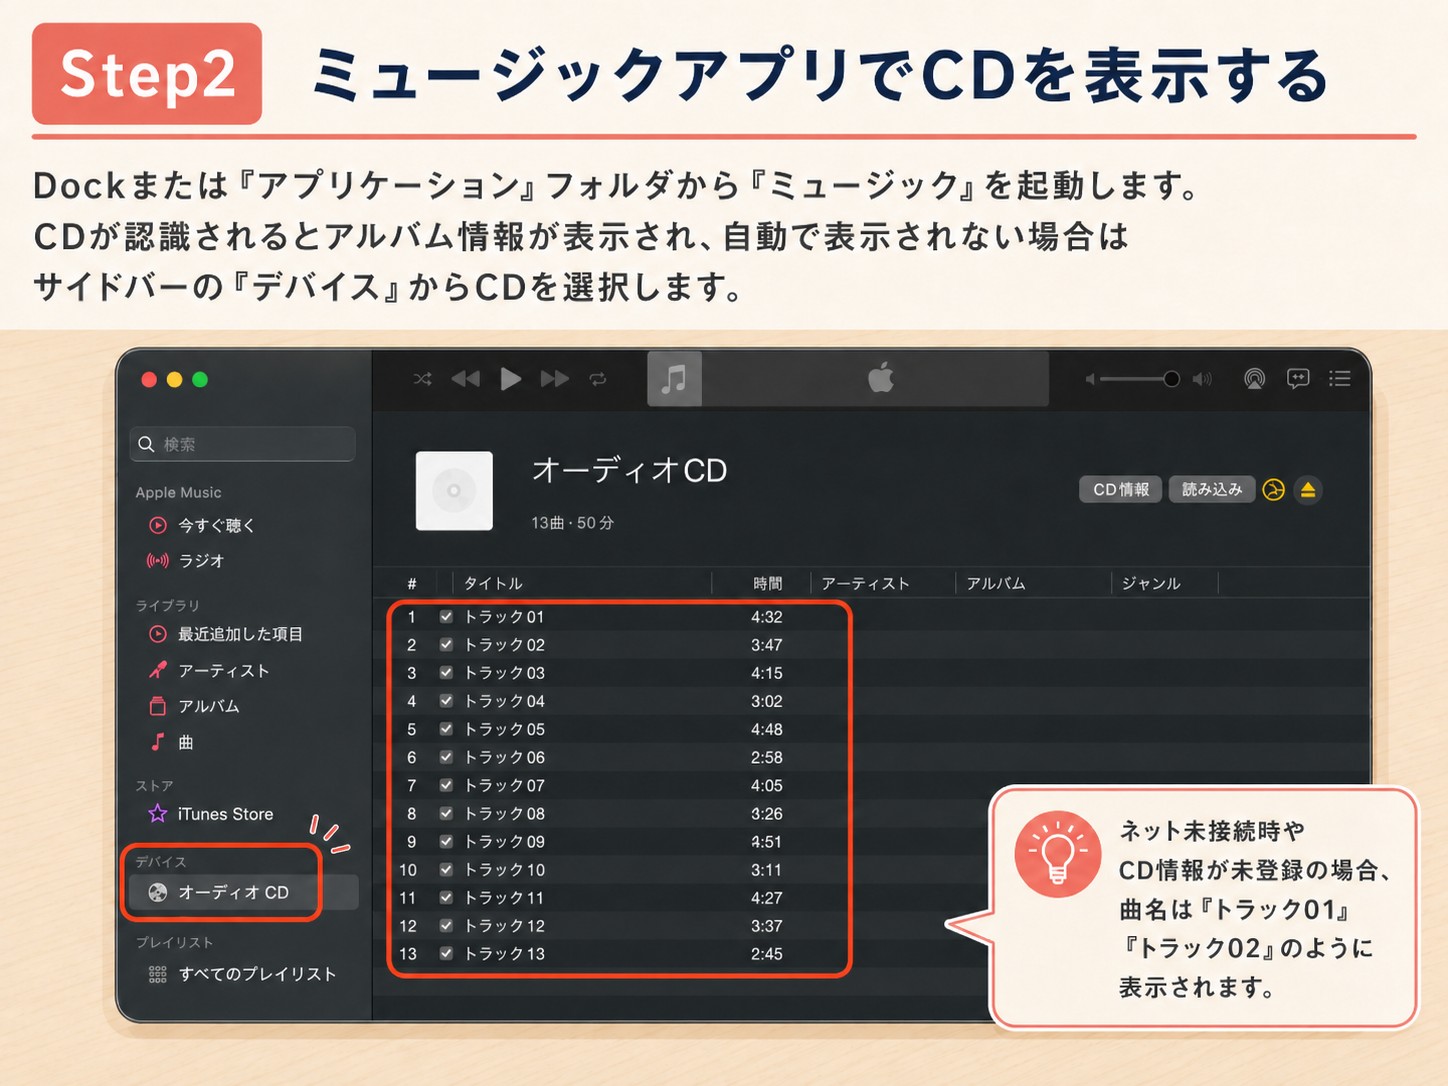Uncheck トラック 03 checkbox

446,673
